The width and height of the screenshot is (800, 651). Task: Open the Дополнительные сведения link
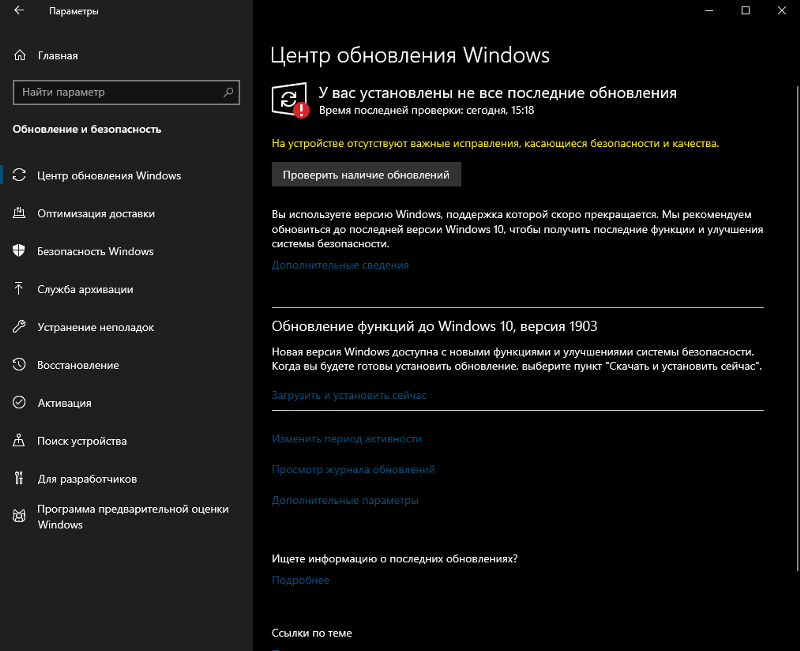point(340,265)
